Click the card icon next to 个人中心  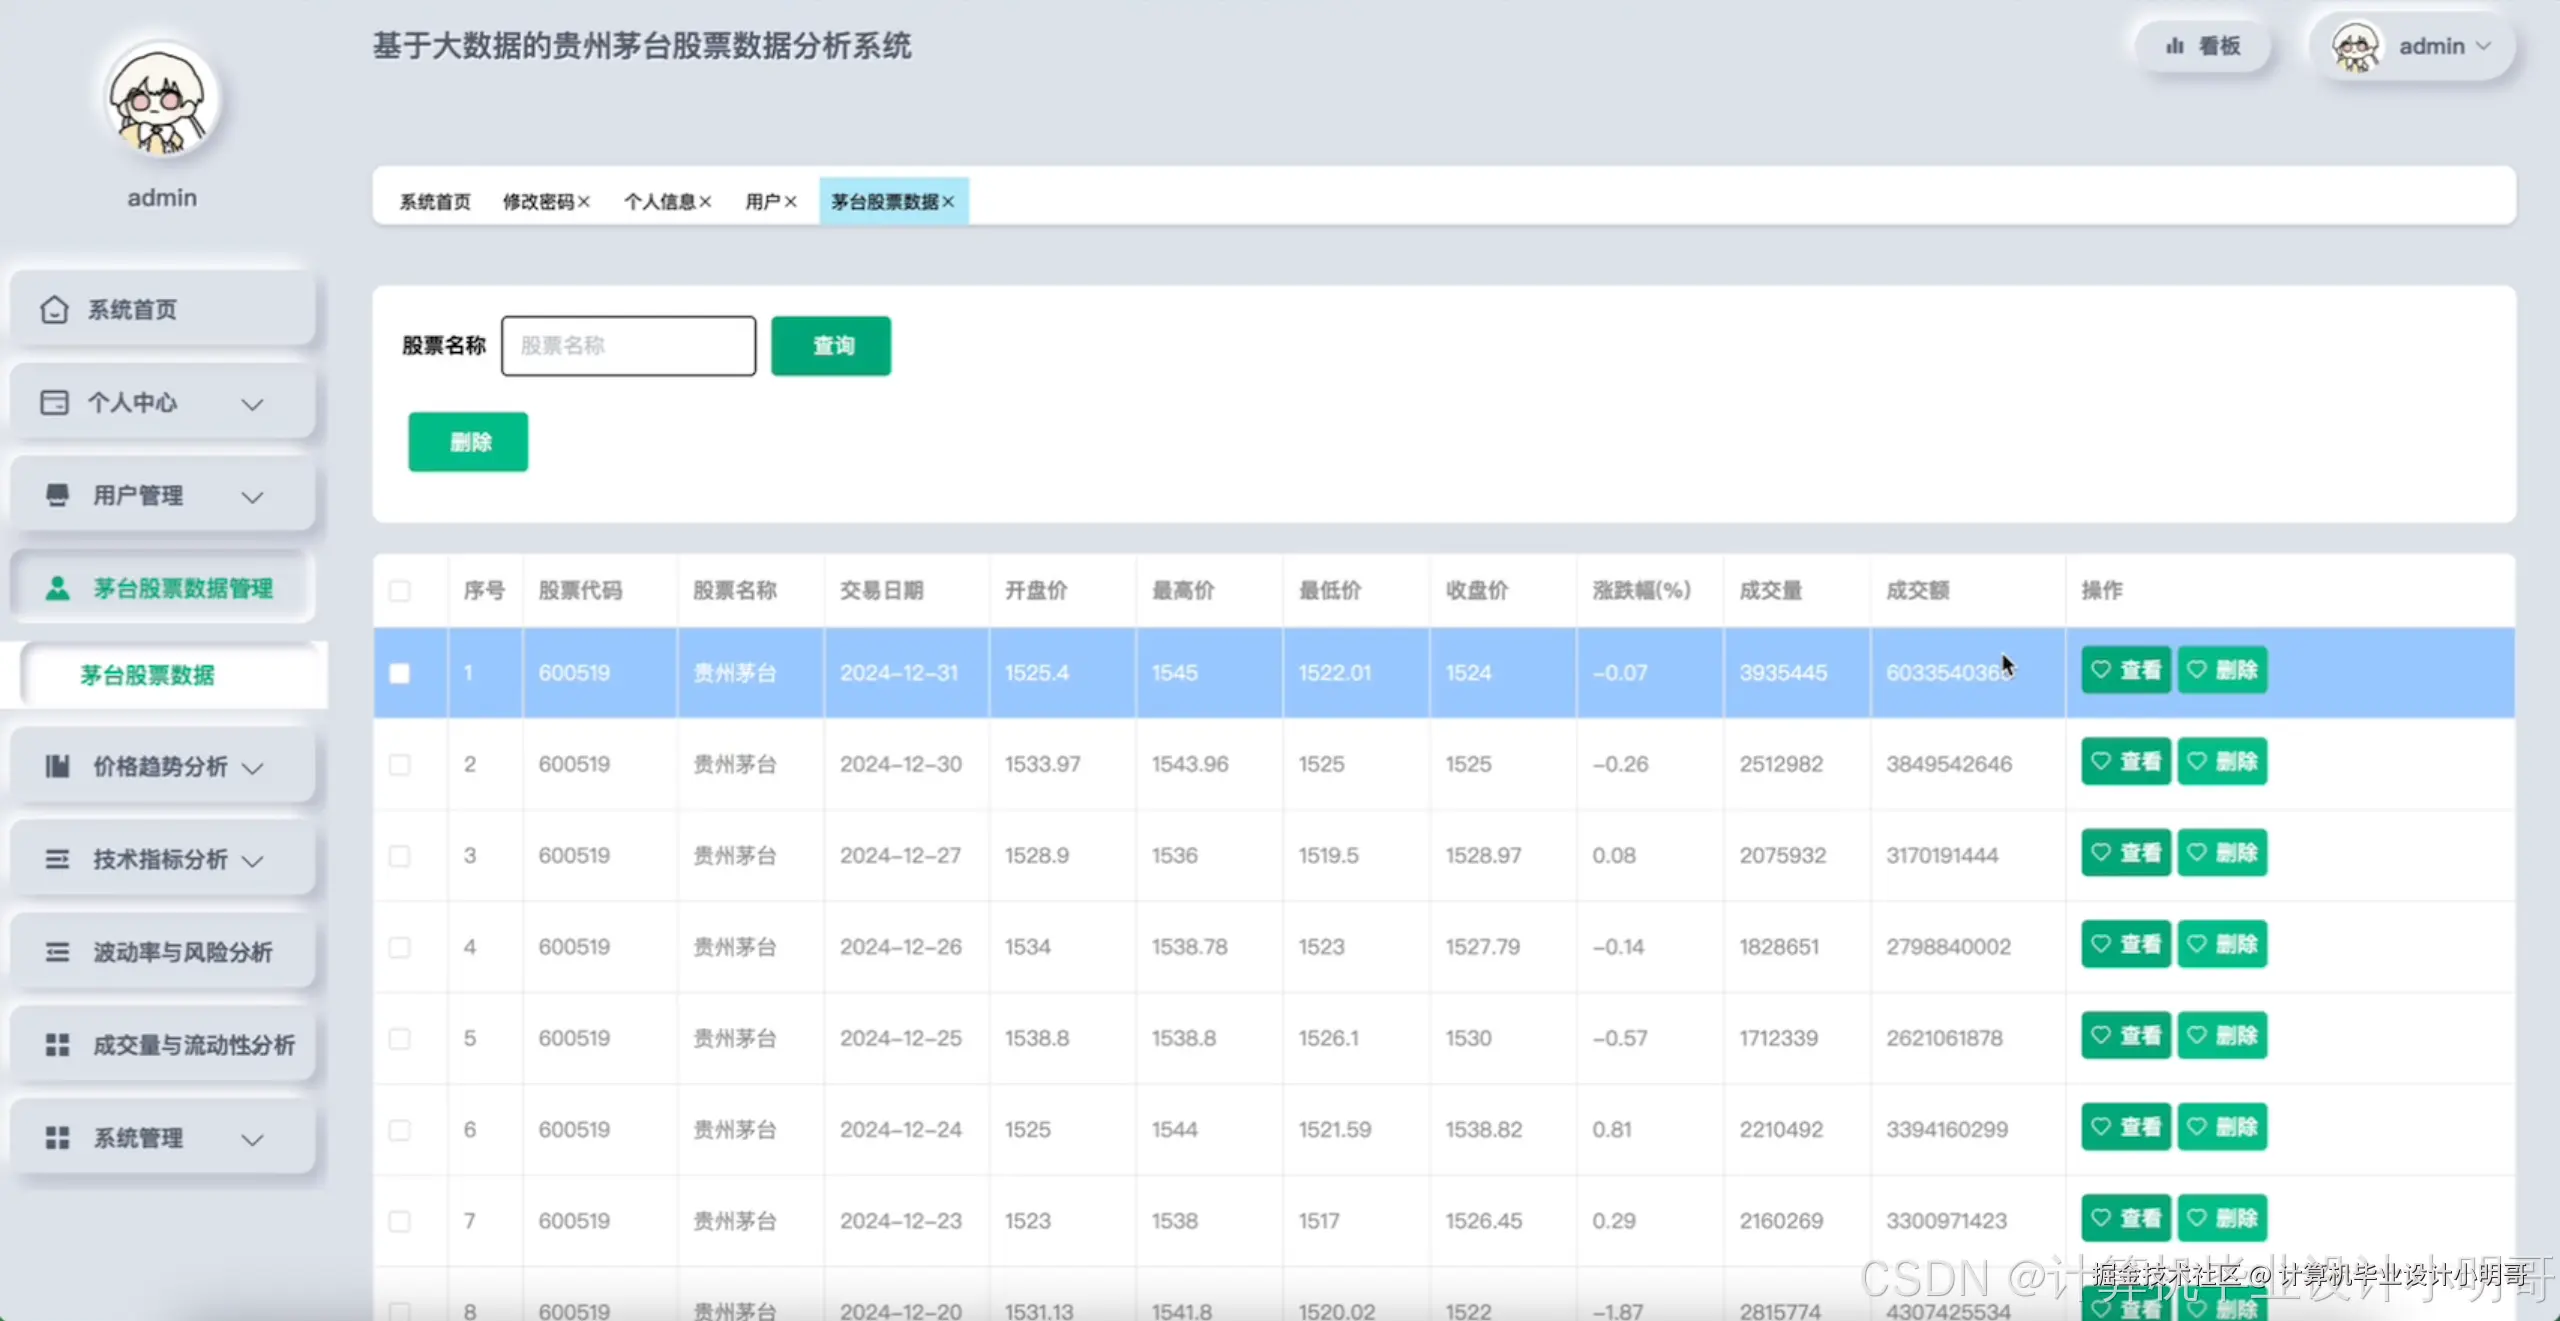[x=54, y=403]
